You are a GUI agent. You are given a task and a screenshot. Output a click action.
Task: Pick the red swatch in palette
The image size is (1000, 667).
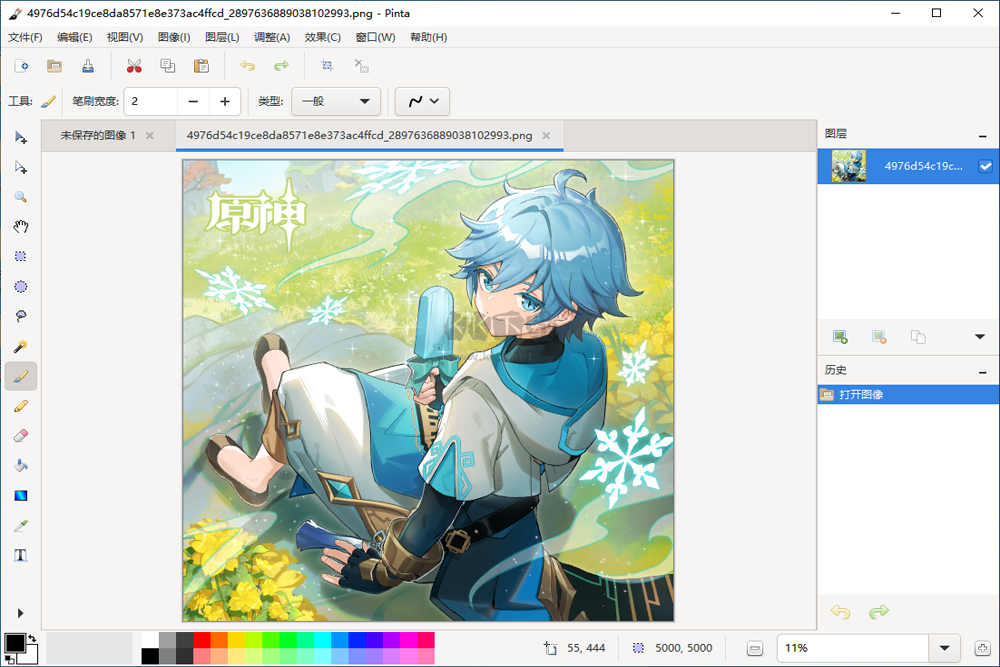coord(202,640)
